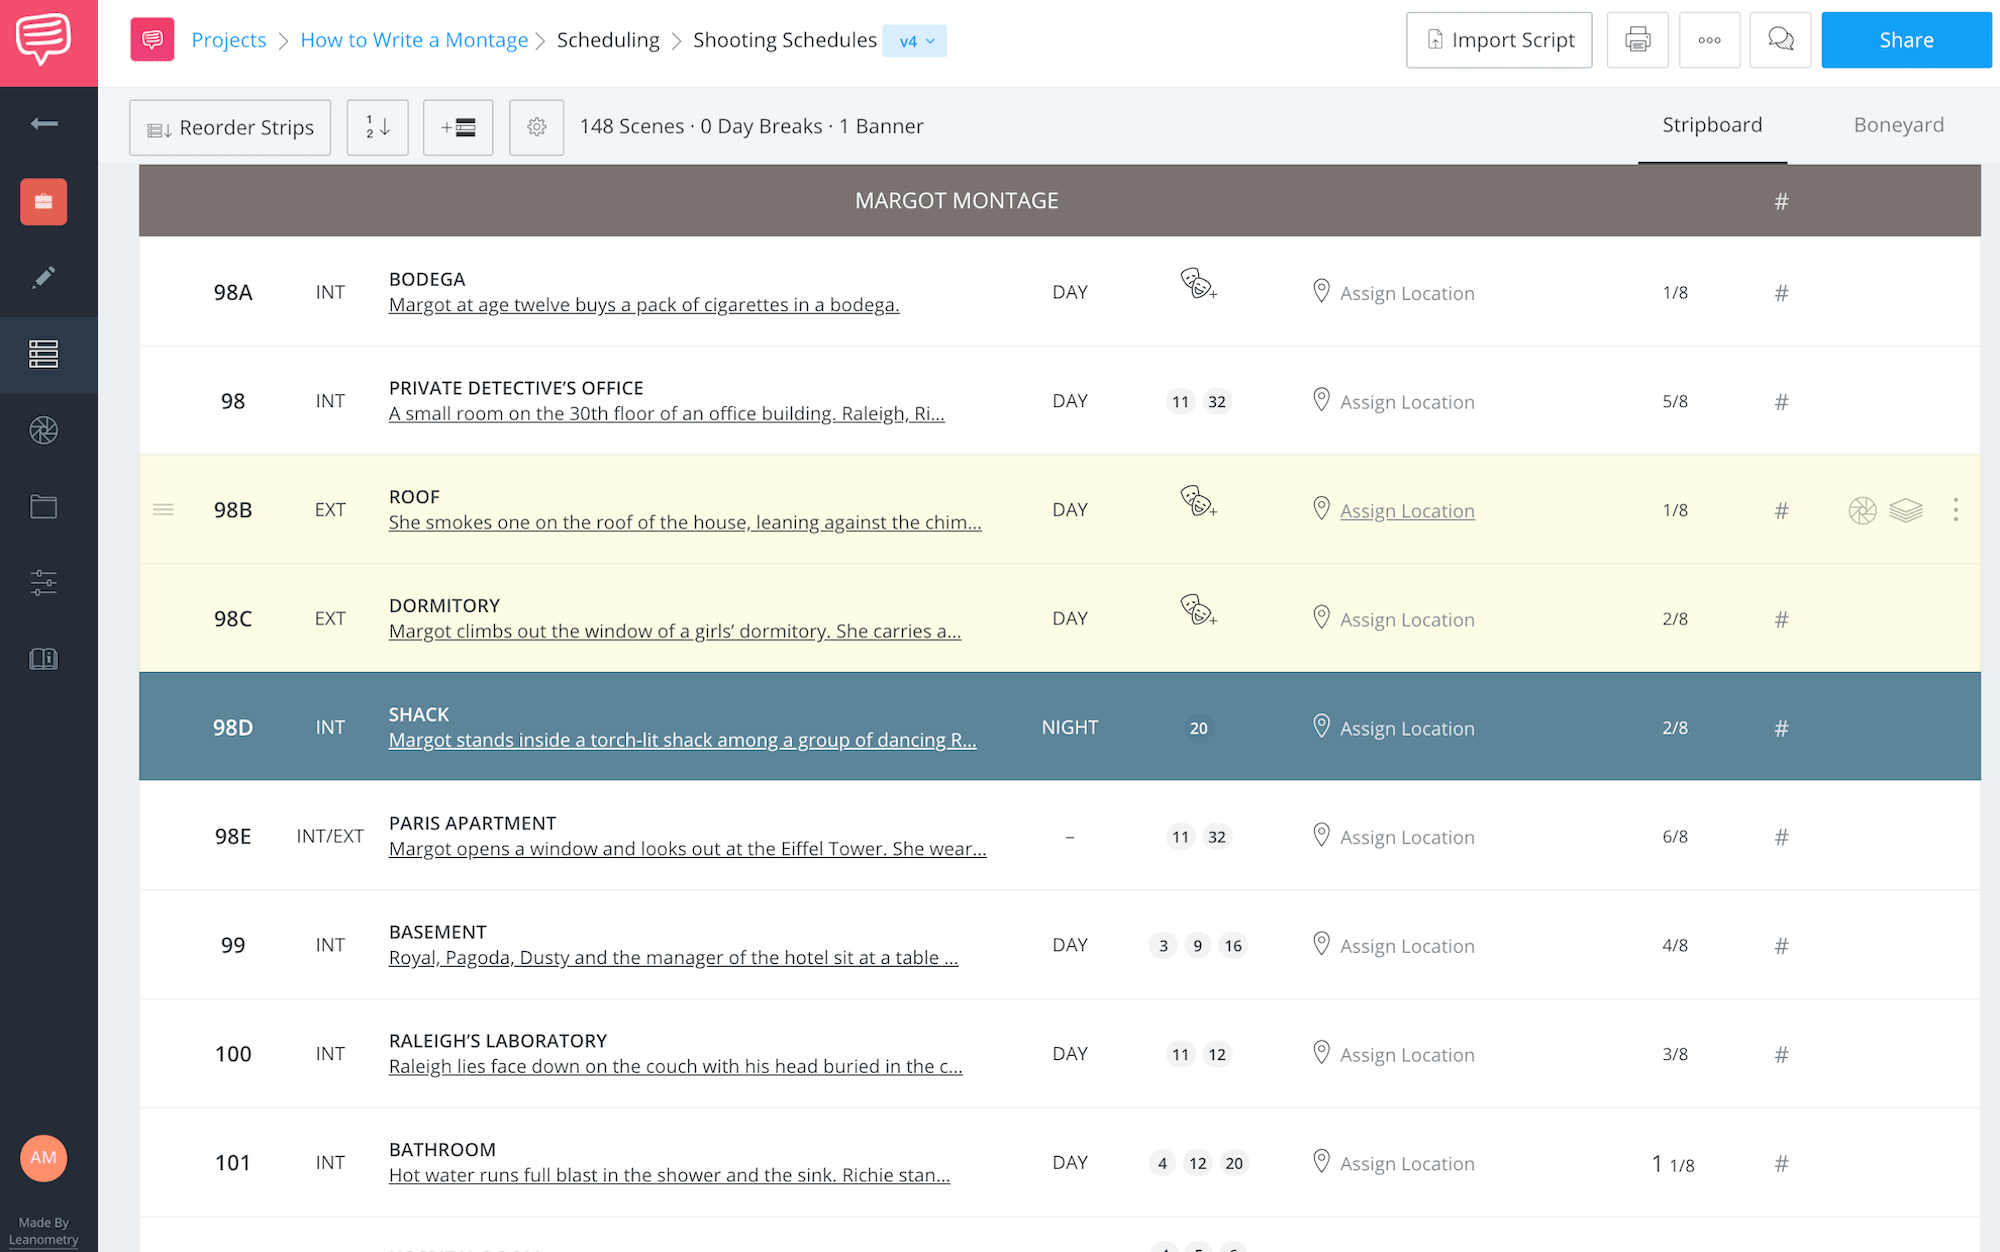Click the print icon button

1637,40
